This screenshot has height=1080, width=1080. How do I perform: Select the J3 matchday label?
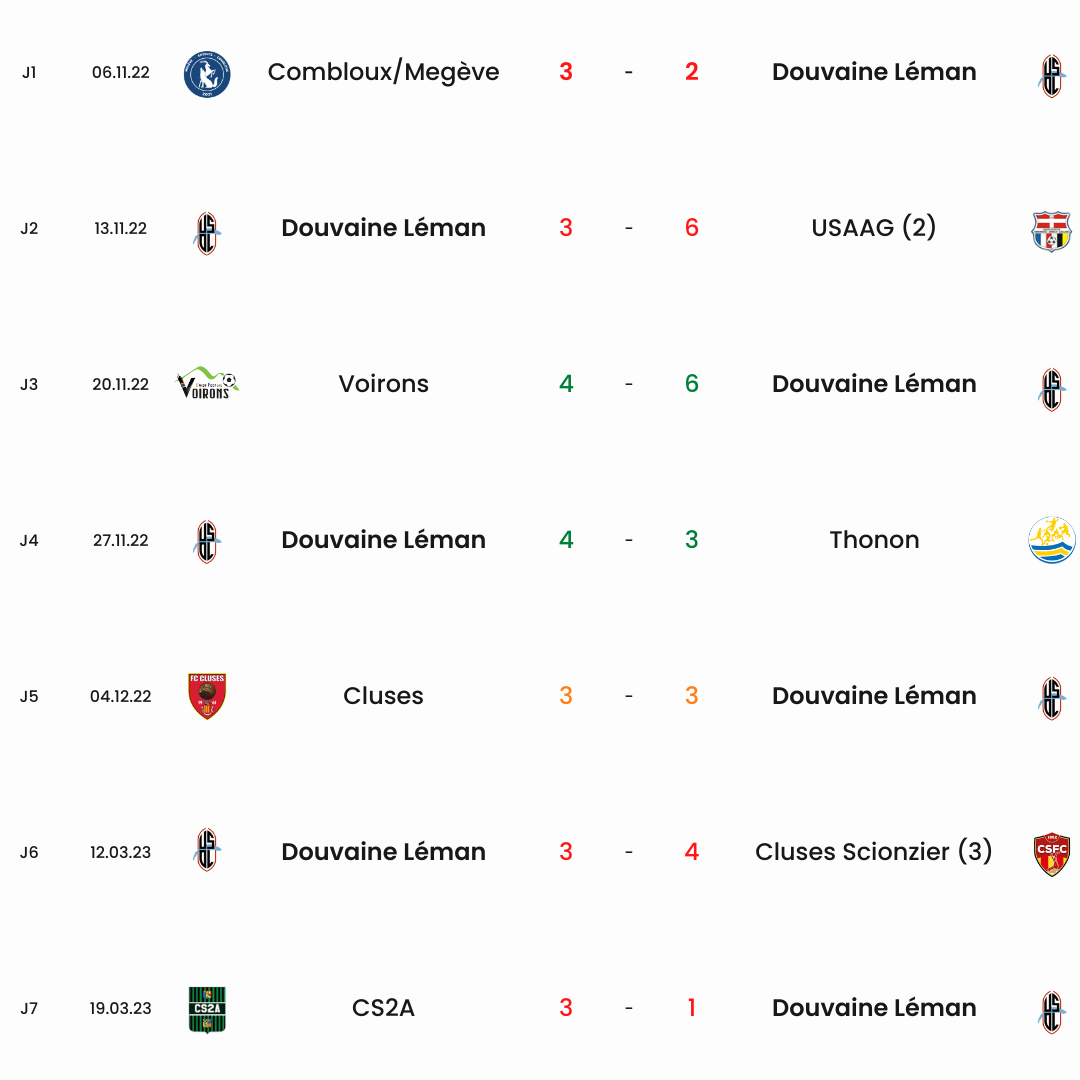(x=29, y=384)
